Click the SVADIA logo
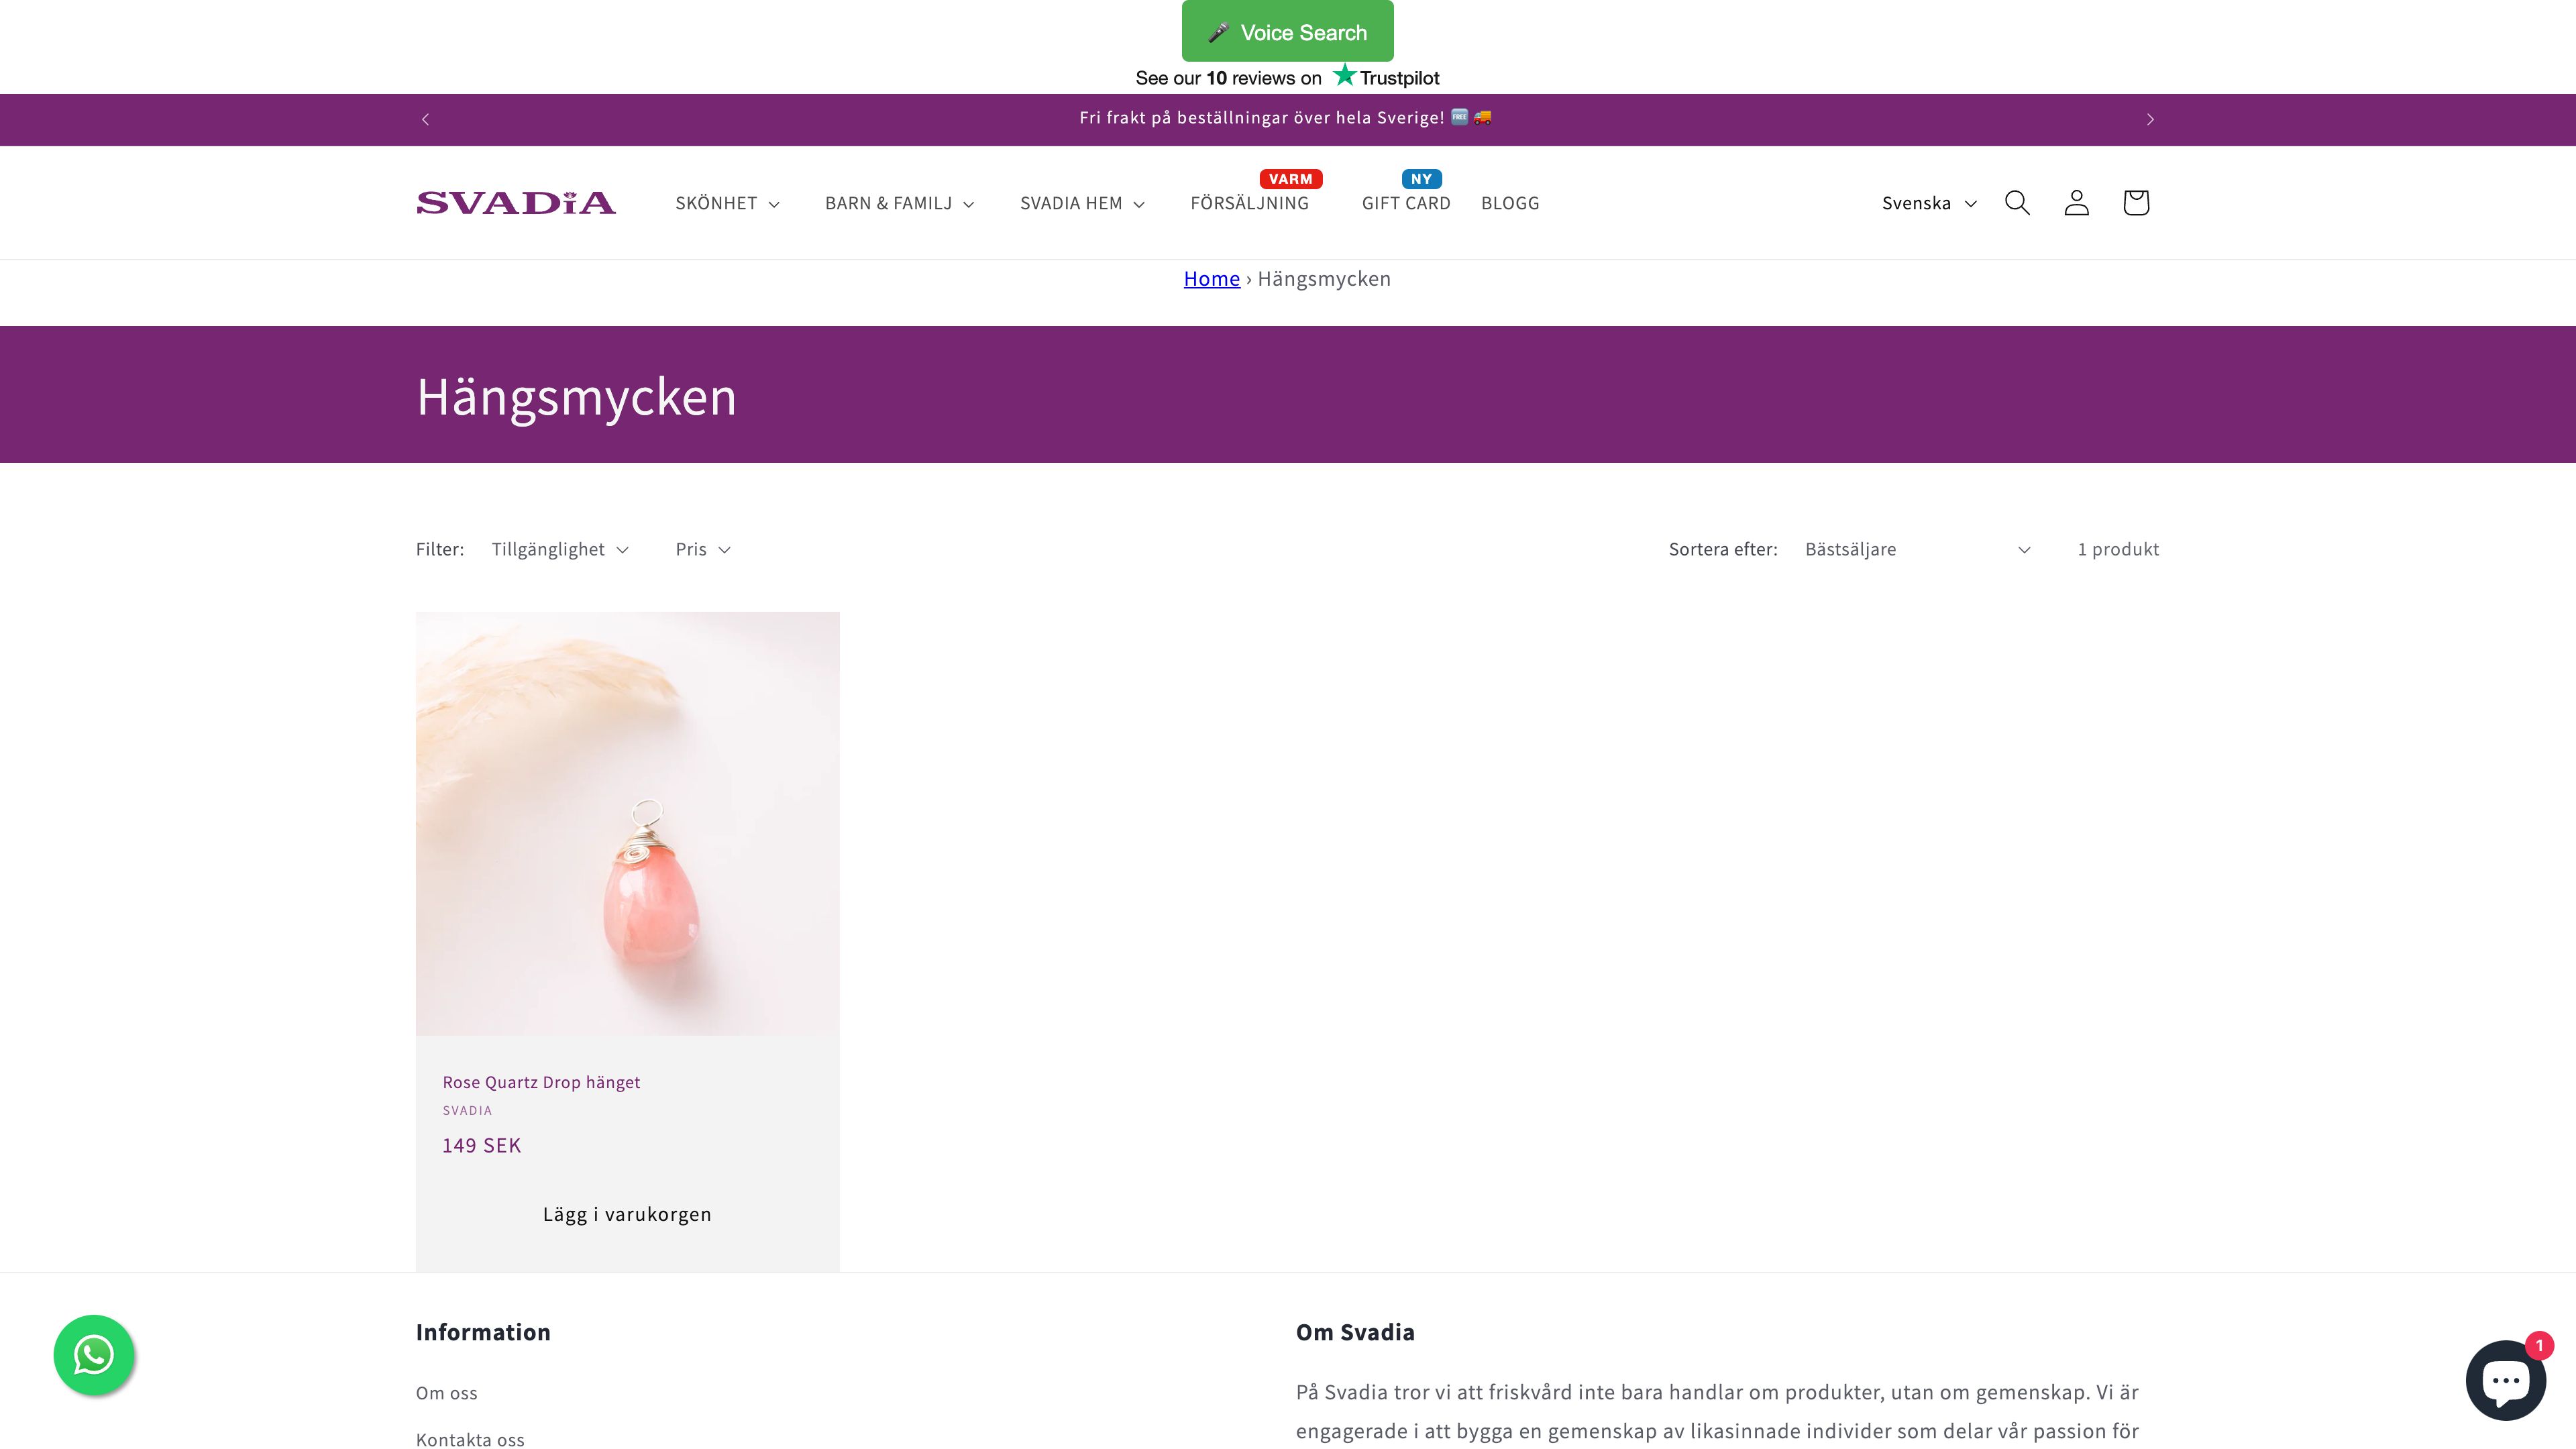 click(x=516, y=203)
